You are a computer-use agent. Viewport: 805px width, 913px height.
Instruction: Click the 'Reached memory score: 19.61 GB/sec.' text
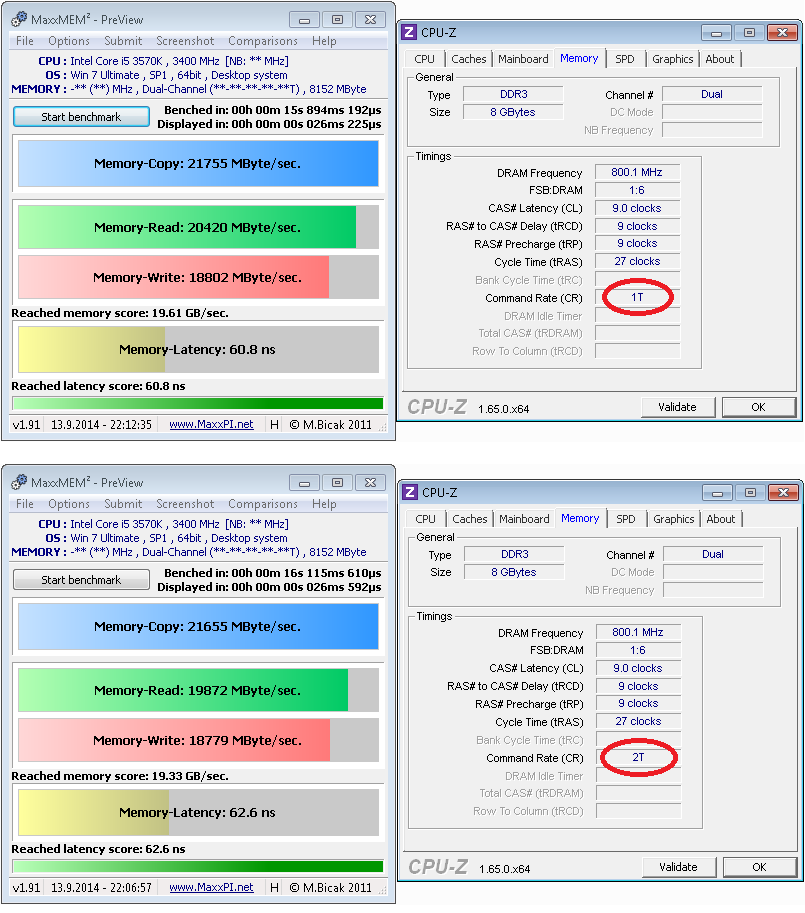point(120,313)
